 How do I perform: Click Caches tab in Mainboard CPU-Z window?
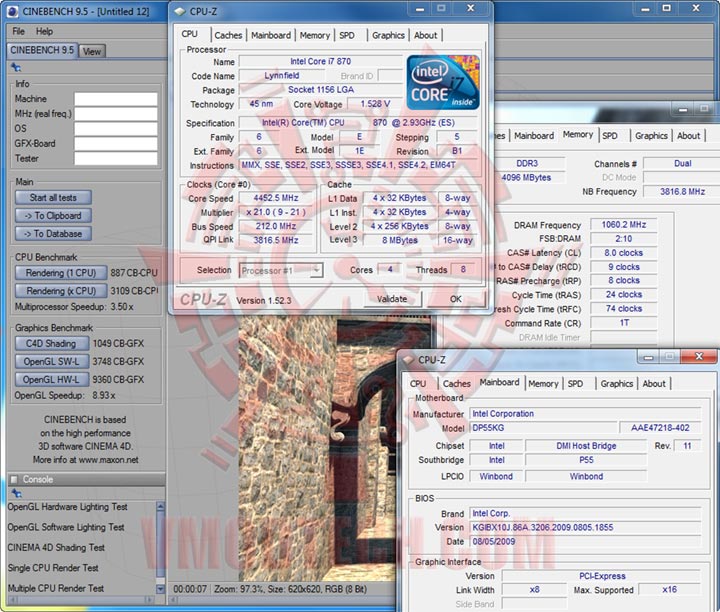point(456,384)
